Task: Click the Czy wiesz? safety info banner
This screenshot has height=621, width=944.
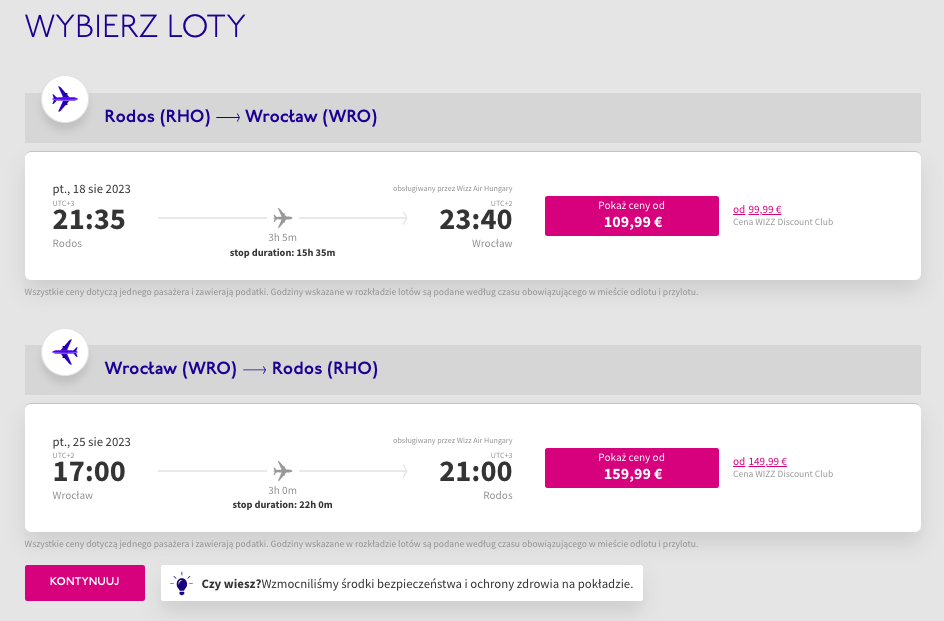Action: click(x=402, y=583)
